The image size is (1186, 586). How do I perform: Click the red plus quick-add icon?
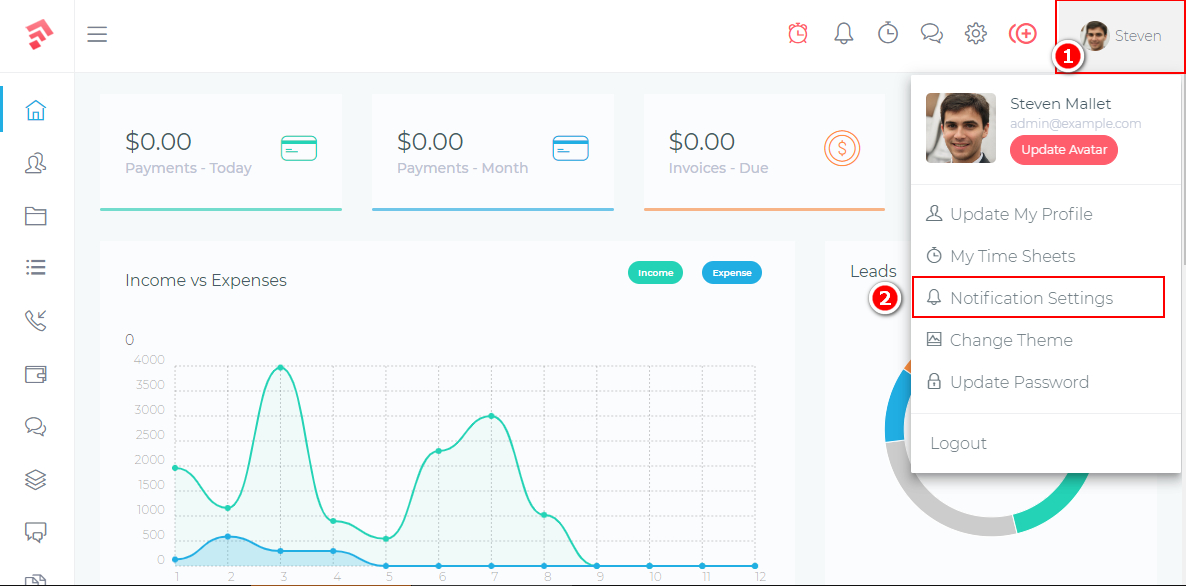[x=1022, y=34]
